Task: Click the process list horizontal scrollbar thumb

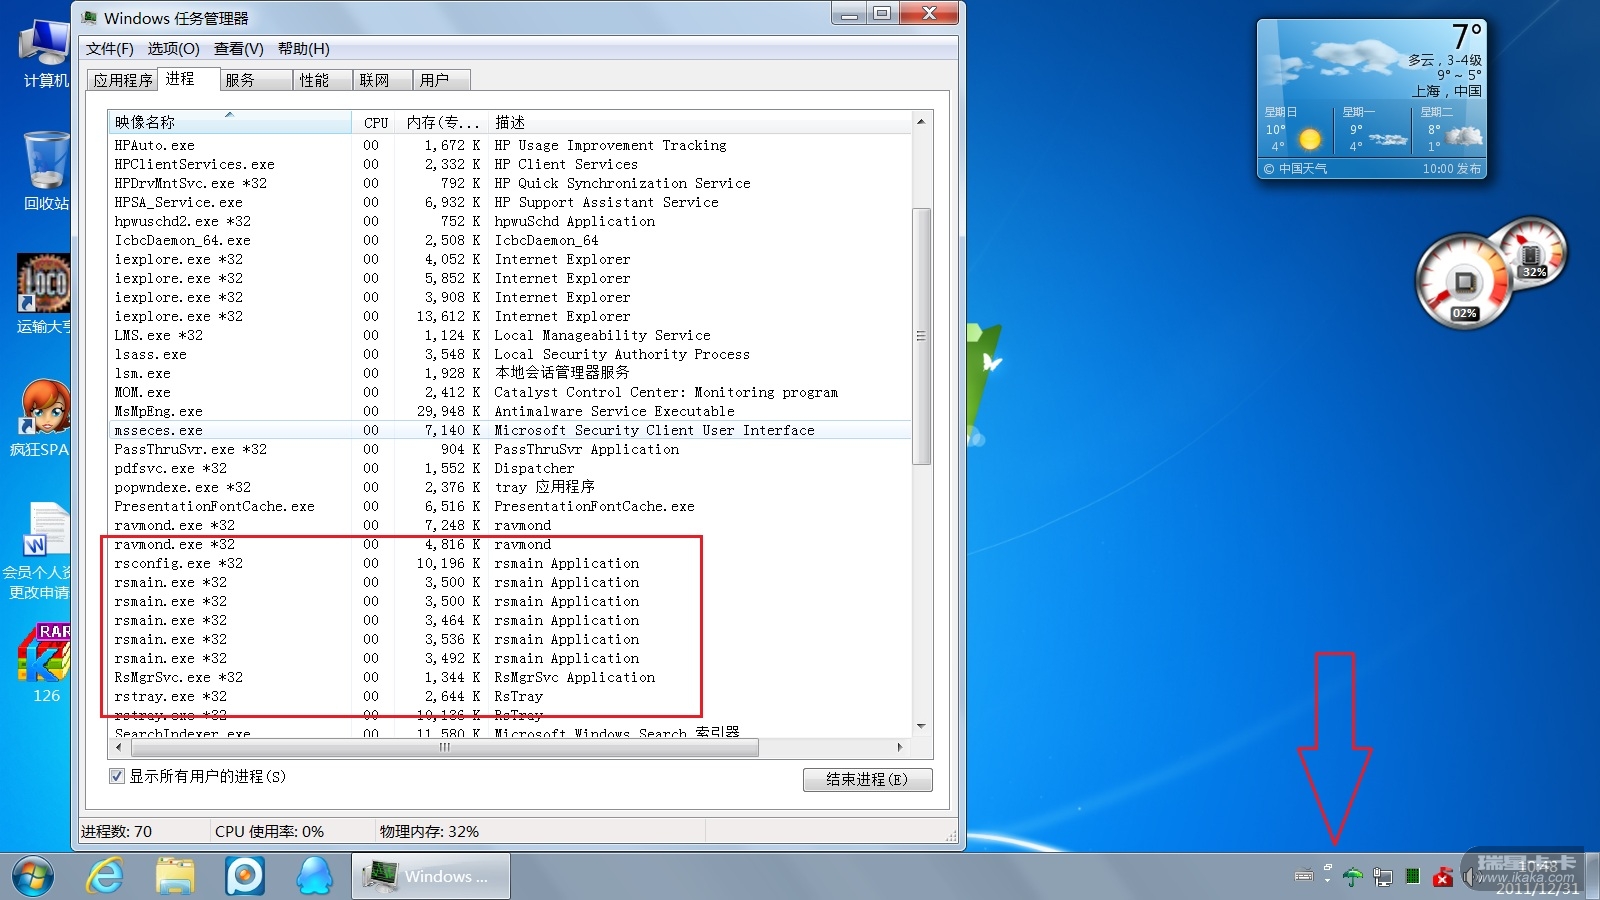Action: coord(445,747)
